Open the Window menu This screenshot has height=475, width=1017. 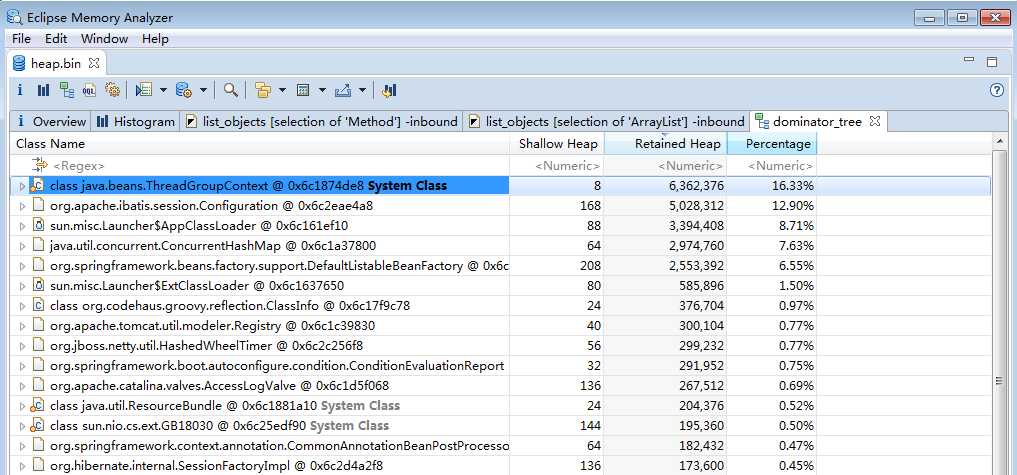104,39
